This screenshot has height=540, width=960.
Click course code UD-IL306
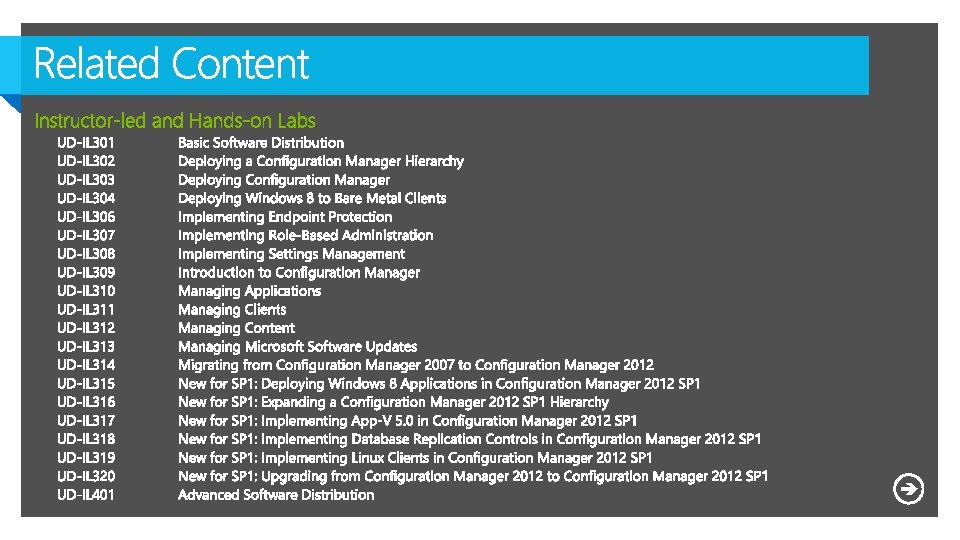coord(86,217)
